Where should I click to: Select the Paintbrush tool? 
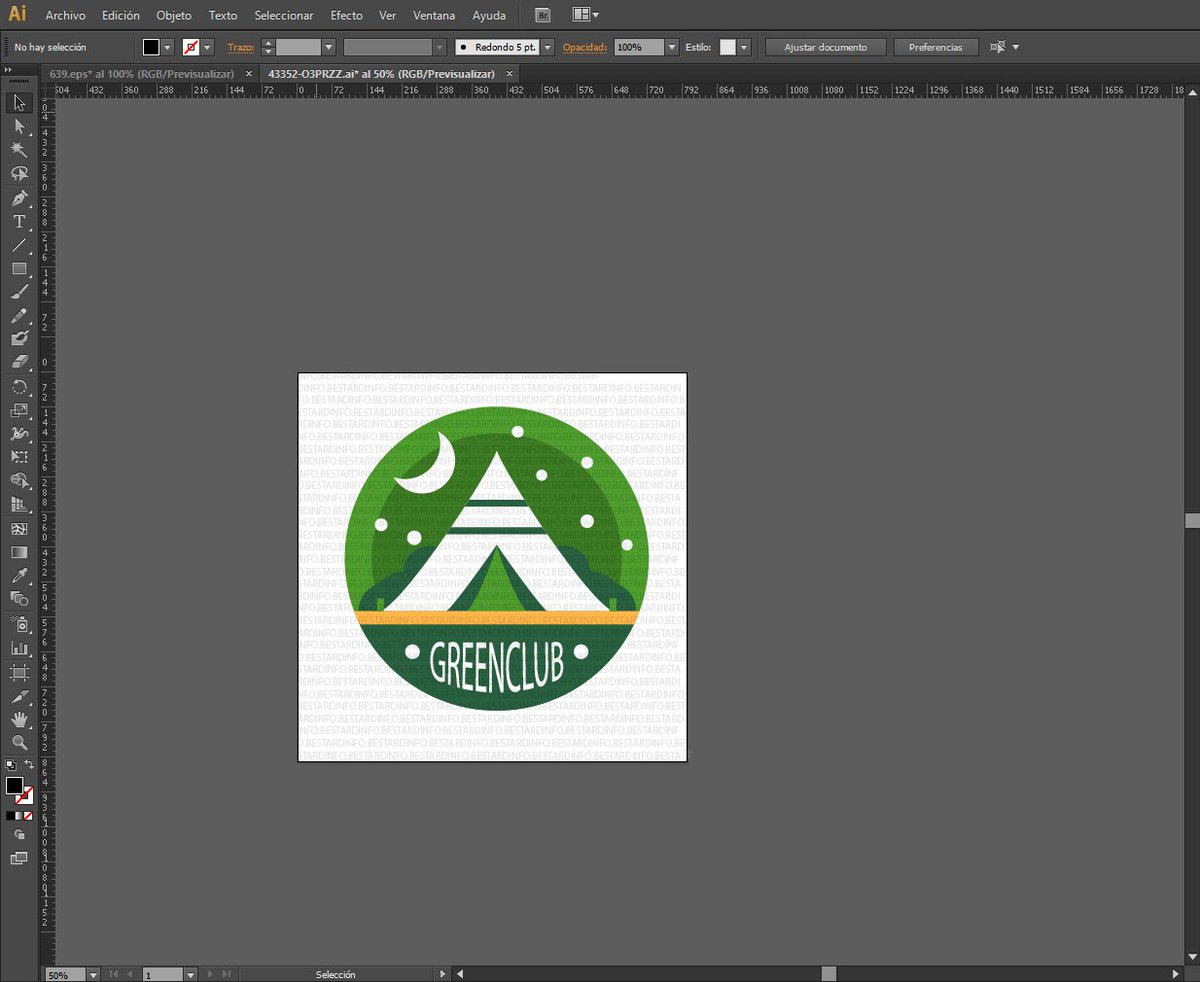(x=19, y=293)
